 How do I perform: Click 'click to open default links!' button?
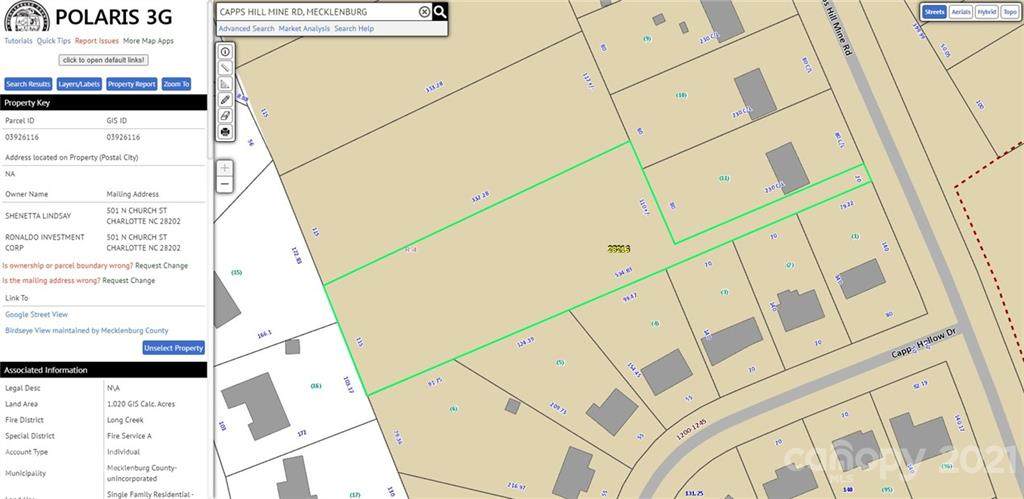(104, 60)
